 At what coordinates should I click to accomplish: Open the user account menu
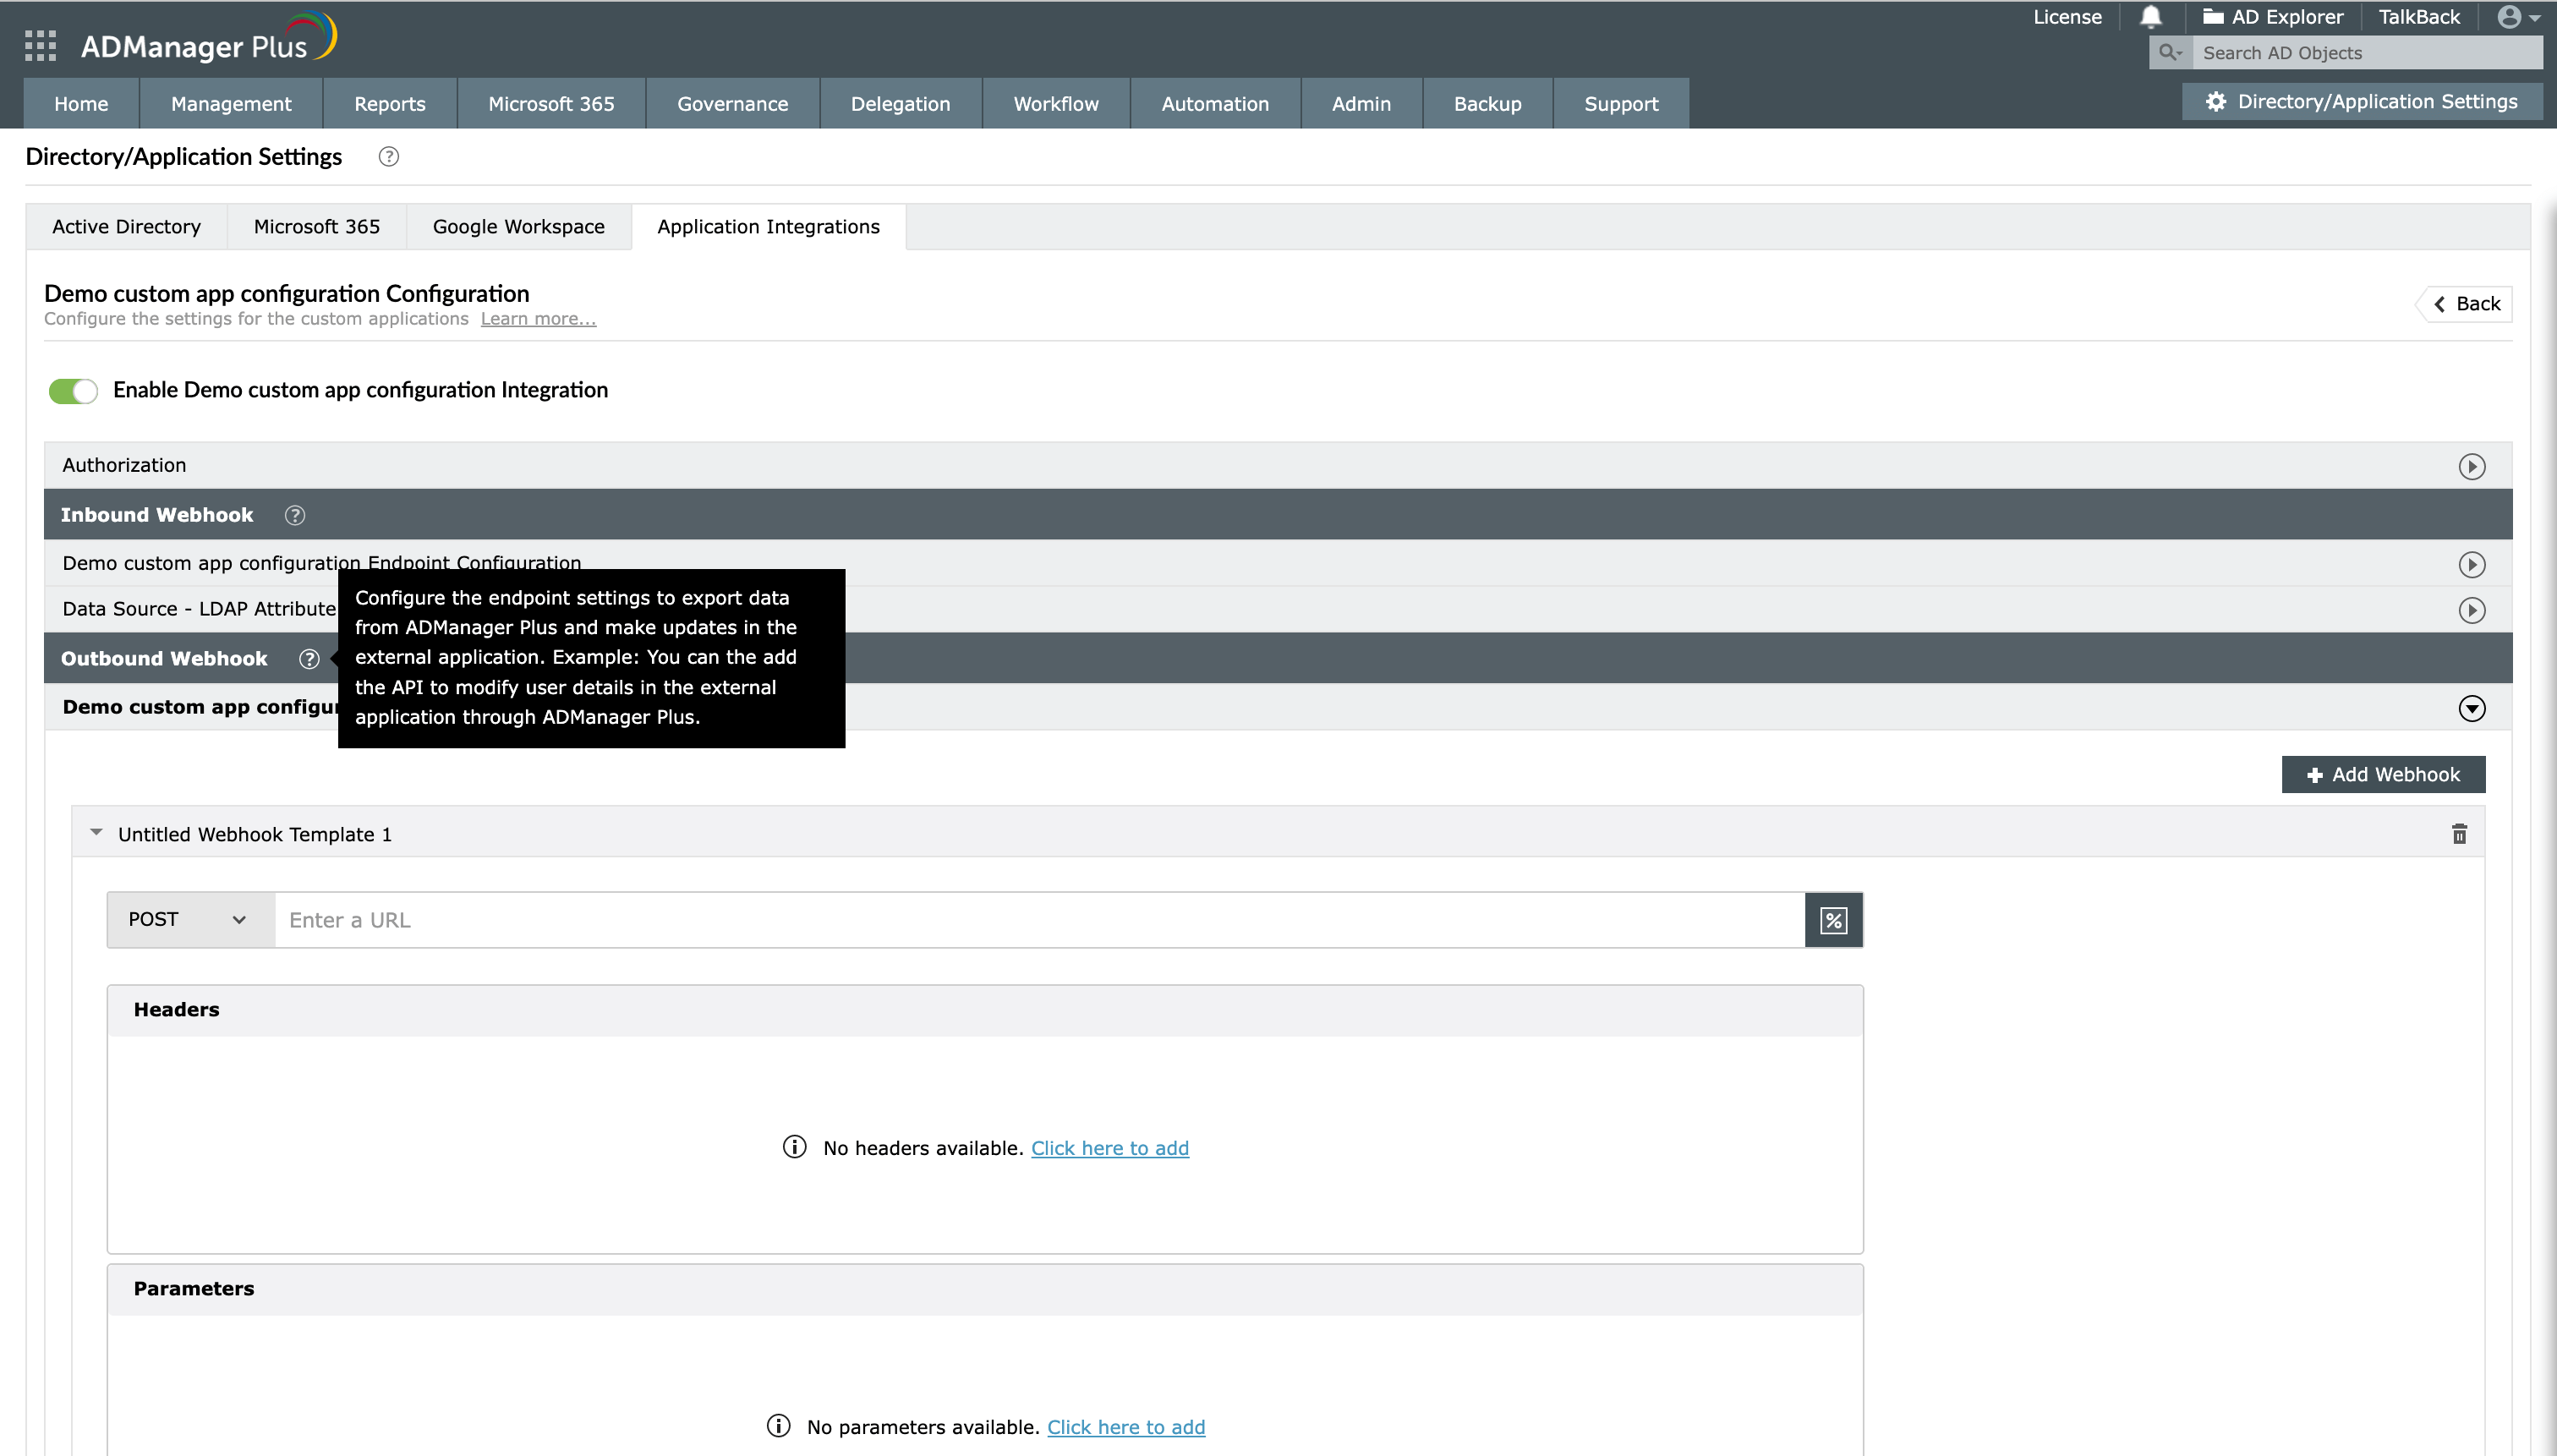pos(2513,16)
